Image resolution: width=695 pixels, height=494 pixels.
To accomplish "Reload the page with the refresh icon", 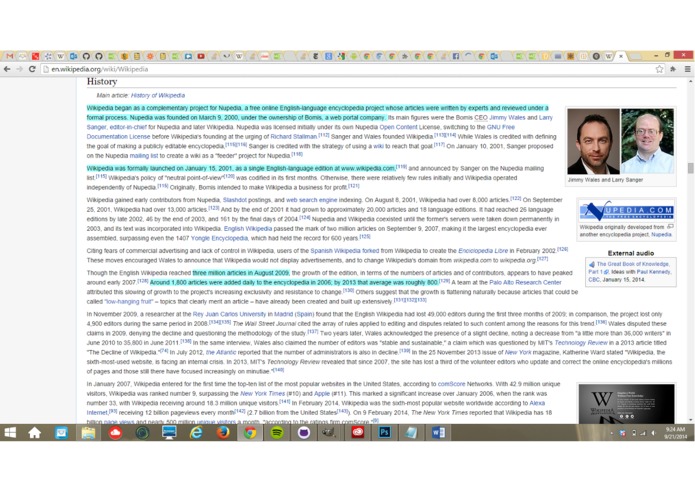I will tap(32, 69).
